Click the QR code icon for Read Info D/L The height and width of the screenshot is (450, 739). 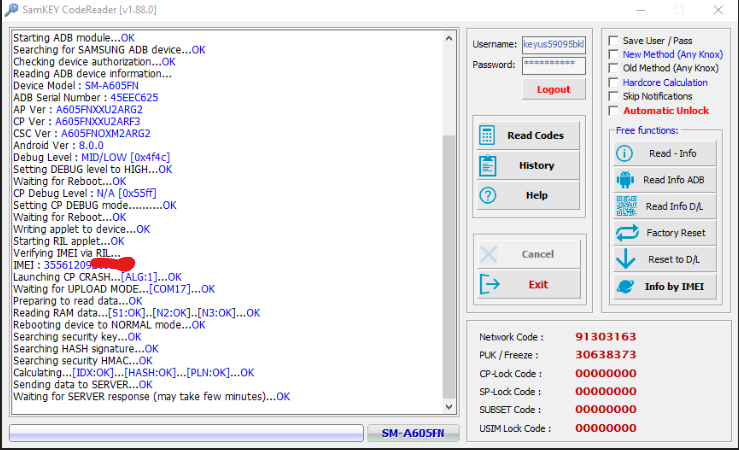[626, 206]
